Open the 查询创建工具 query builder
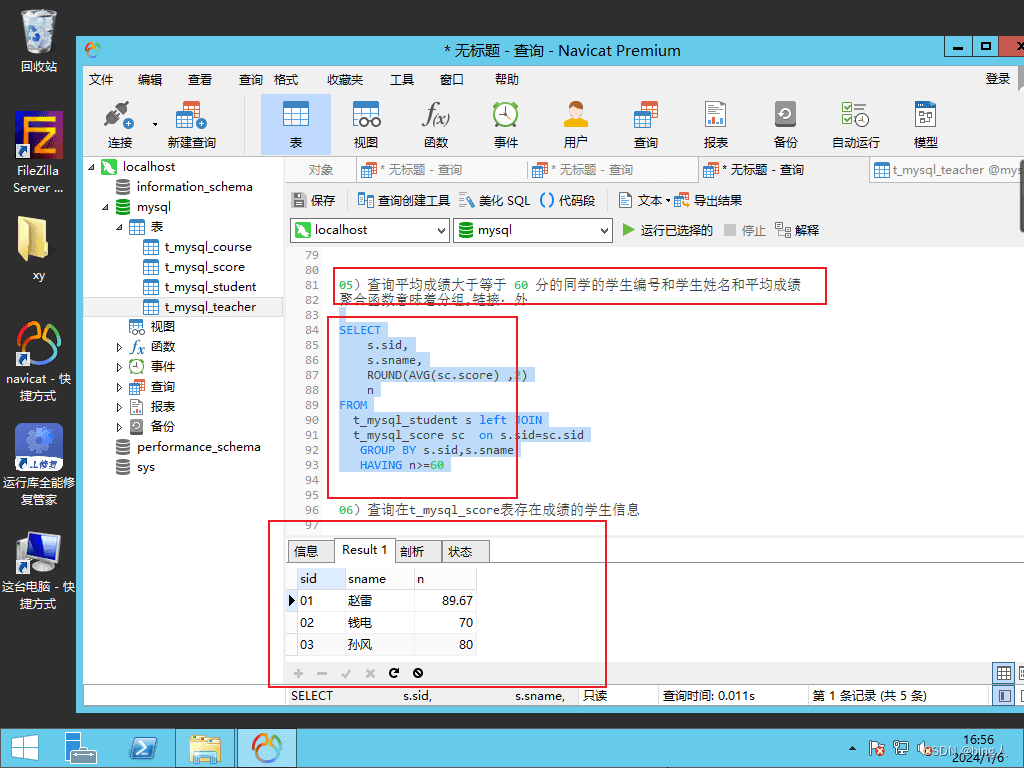 click(404, 200)
